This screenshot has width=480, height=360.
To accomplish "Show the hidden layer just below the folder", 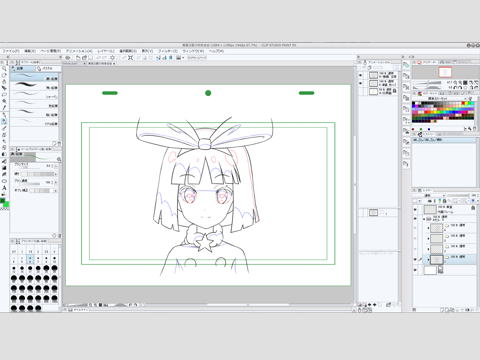I will 415,228.
